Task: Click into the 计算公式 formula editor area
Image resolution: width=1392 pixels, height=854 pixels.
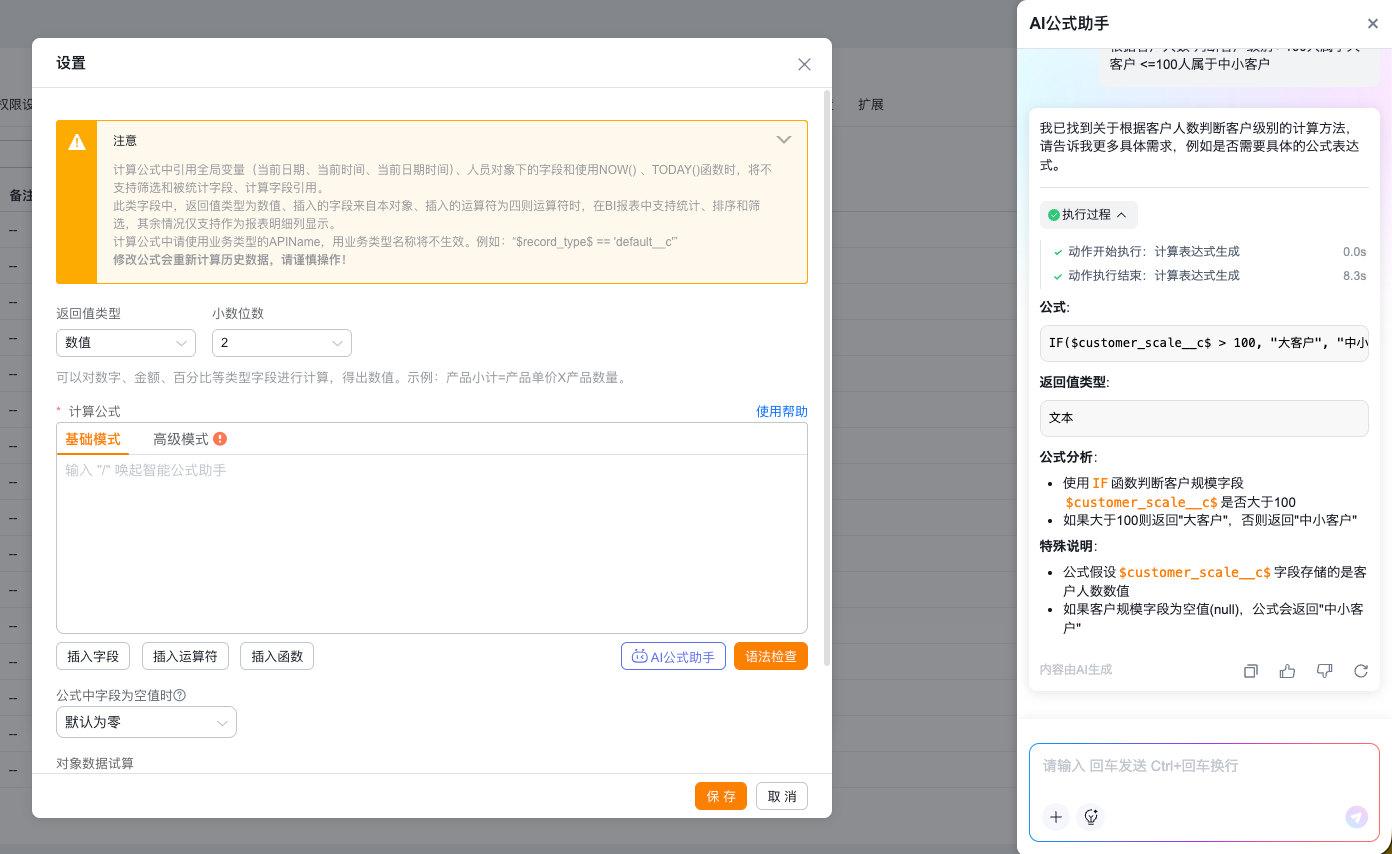Action: pyautogui.click(x=432, y=544)
